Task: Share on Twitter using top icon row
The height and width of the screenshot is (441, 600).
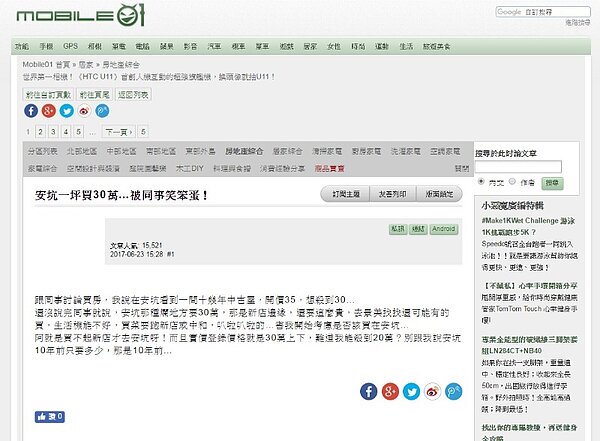Action: click(x=67, y=111)
